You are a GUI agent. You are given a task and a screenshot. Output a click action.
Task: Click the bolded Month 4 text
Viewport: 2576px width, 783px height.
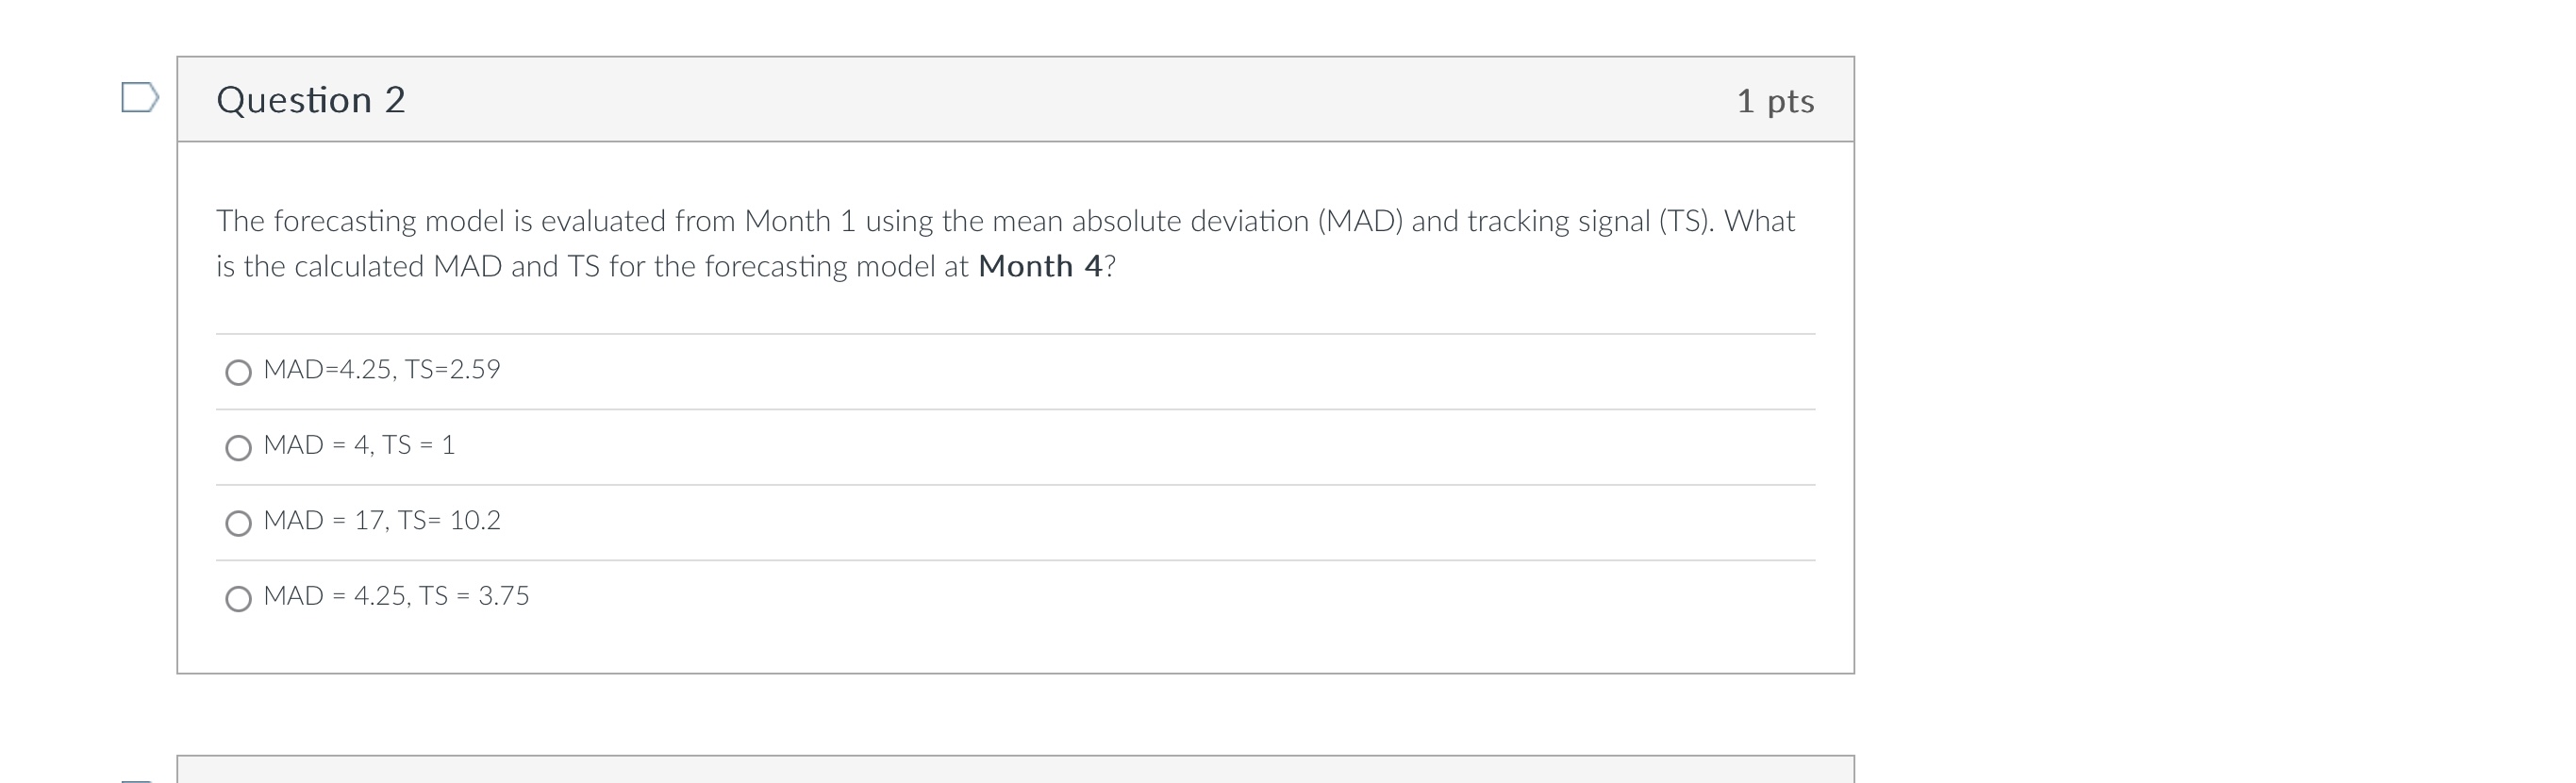click(x=1039, y=265)
